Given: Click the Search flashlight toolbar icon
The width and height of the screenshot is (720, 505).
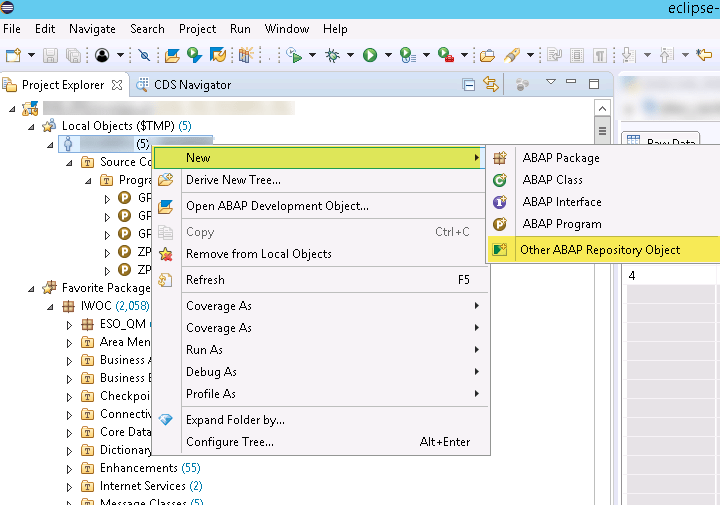Looking at the screenshot, I should [x=512, y=56].
